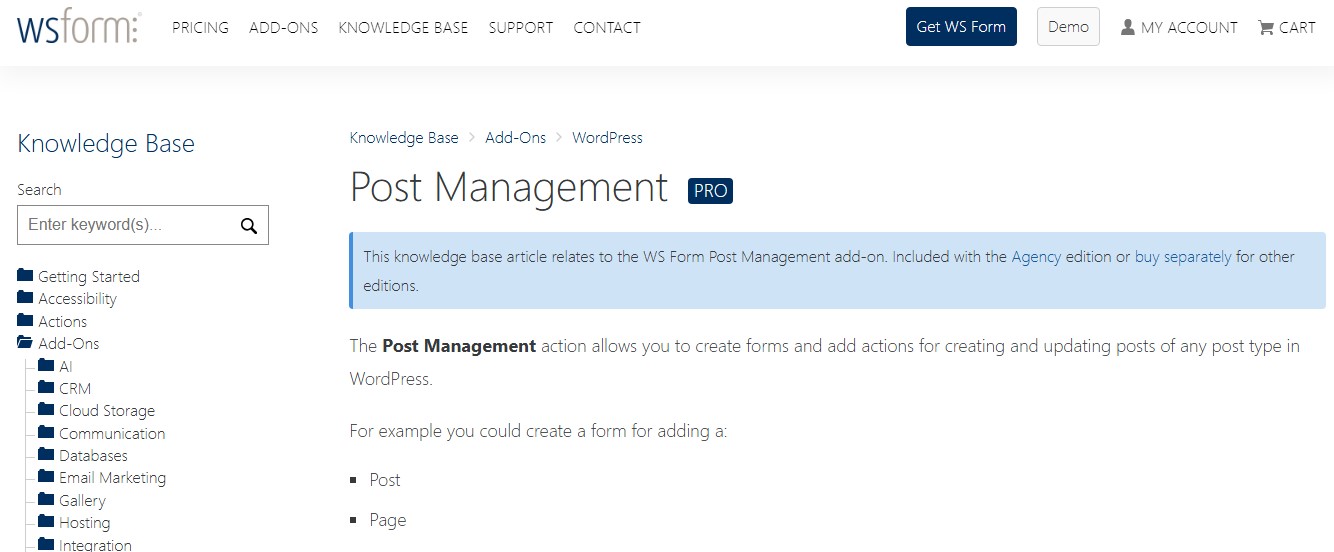Follow the buy separately link
1334x552 pixels.
1183,257
